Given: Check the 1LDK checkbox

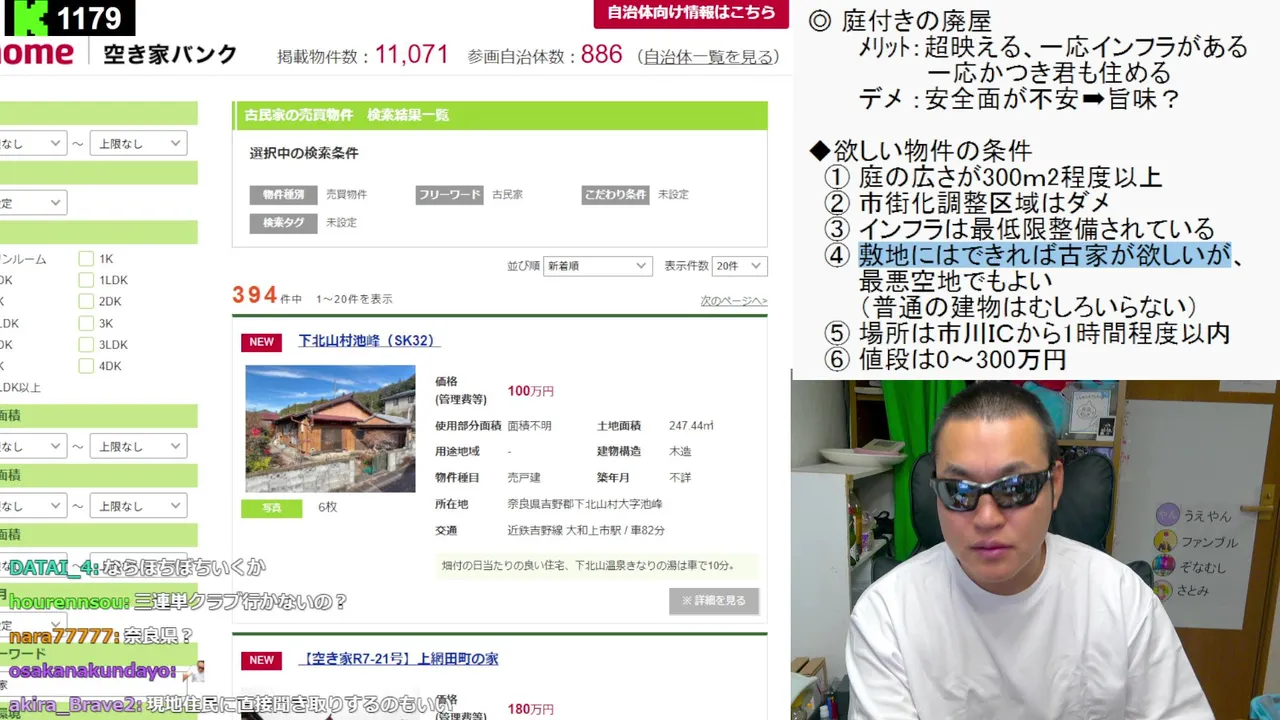Looking at the screenshot, I should pyautogui.click(x=86, y=280).
